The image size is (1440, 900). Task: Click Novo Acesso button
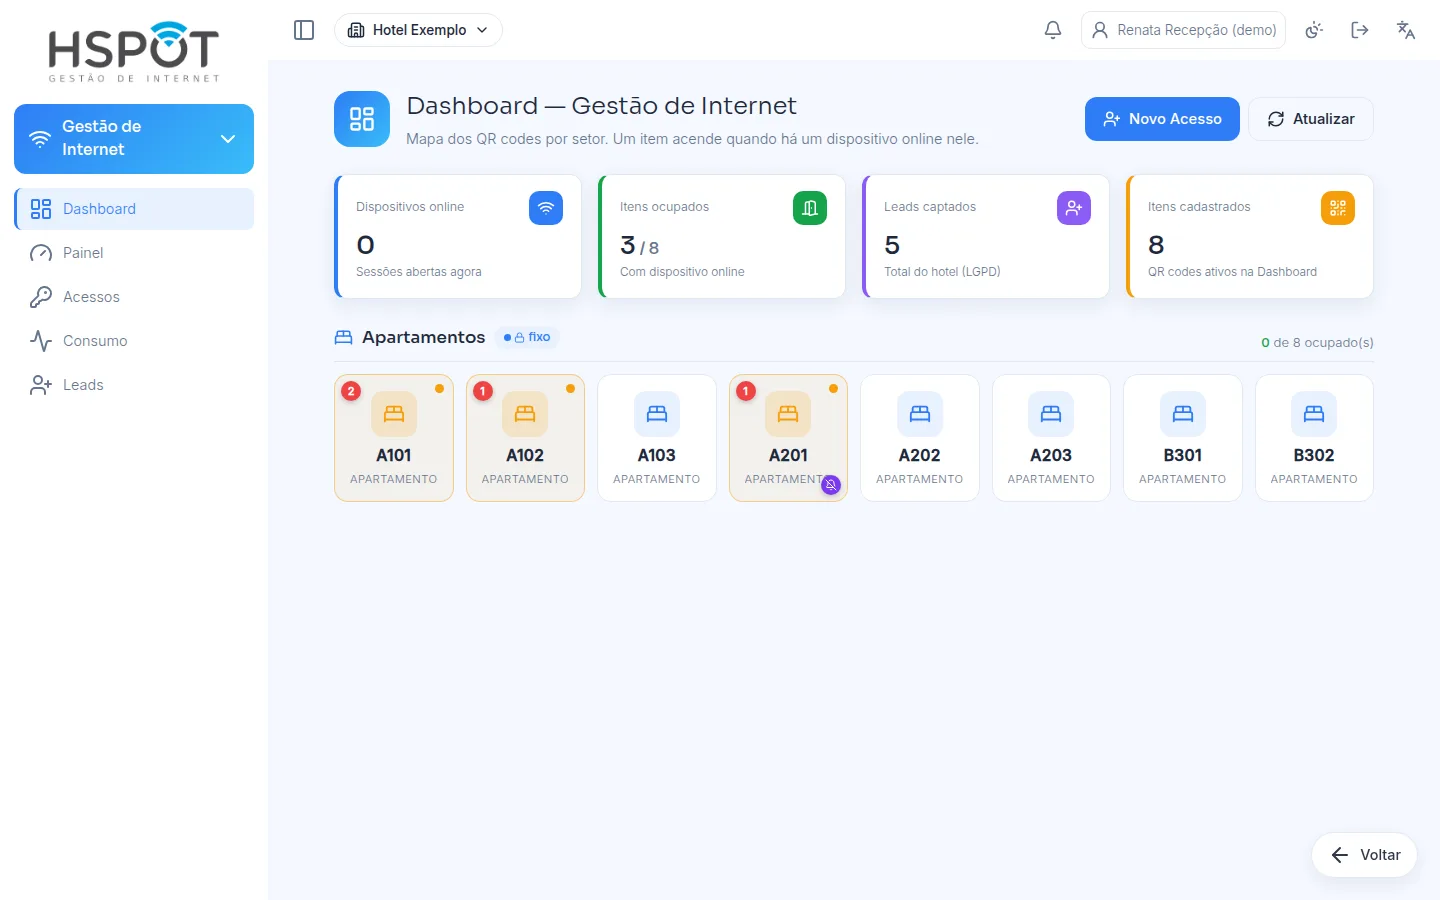(1162, 119)
